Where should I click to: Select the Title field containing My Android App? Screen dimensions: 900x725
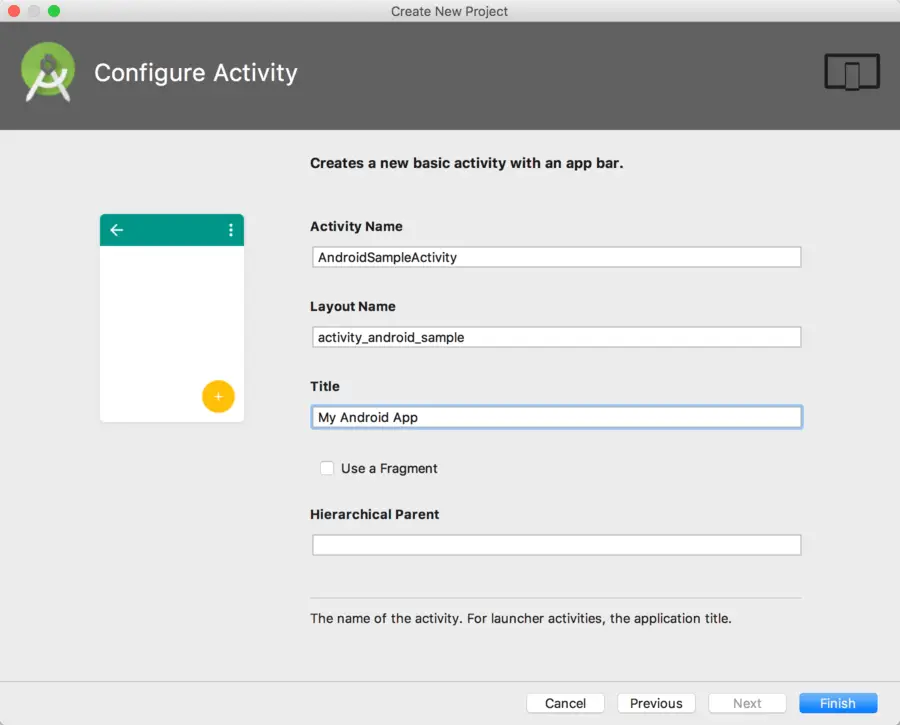pyautogui.click(x=556, y=417)
